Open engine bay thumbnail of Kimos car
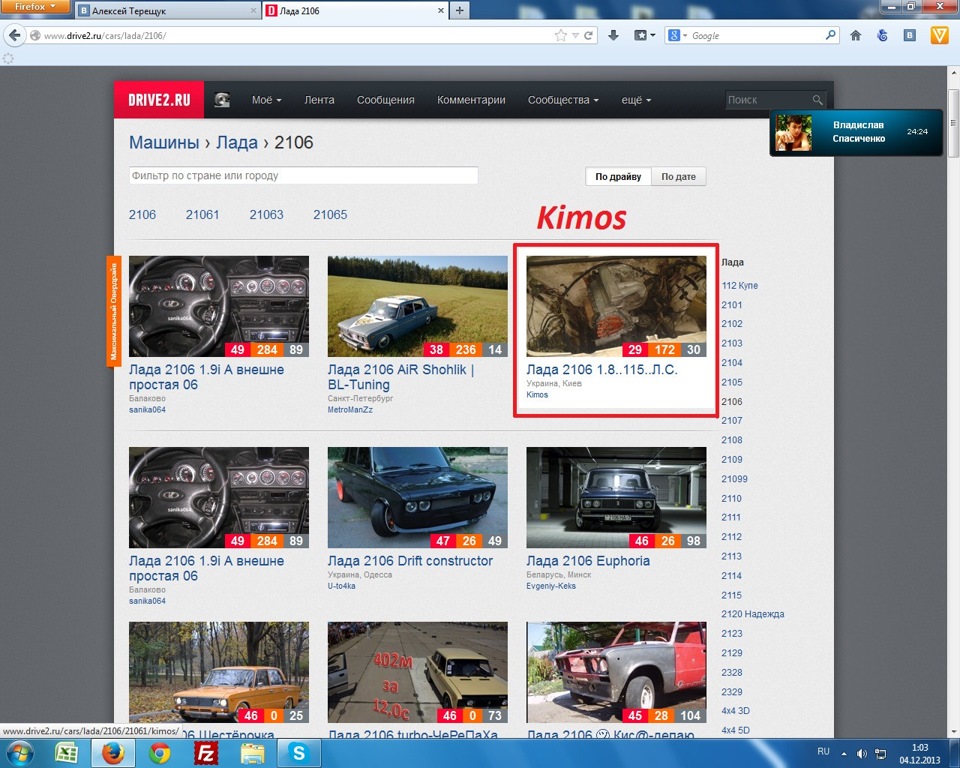The height and width of the screenshot is (768, 960). coord(616,306)
